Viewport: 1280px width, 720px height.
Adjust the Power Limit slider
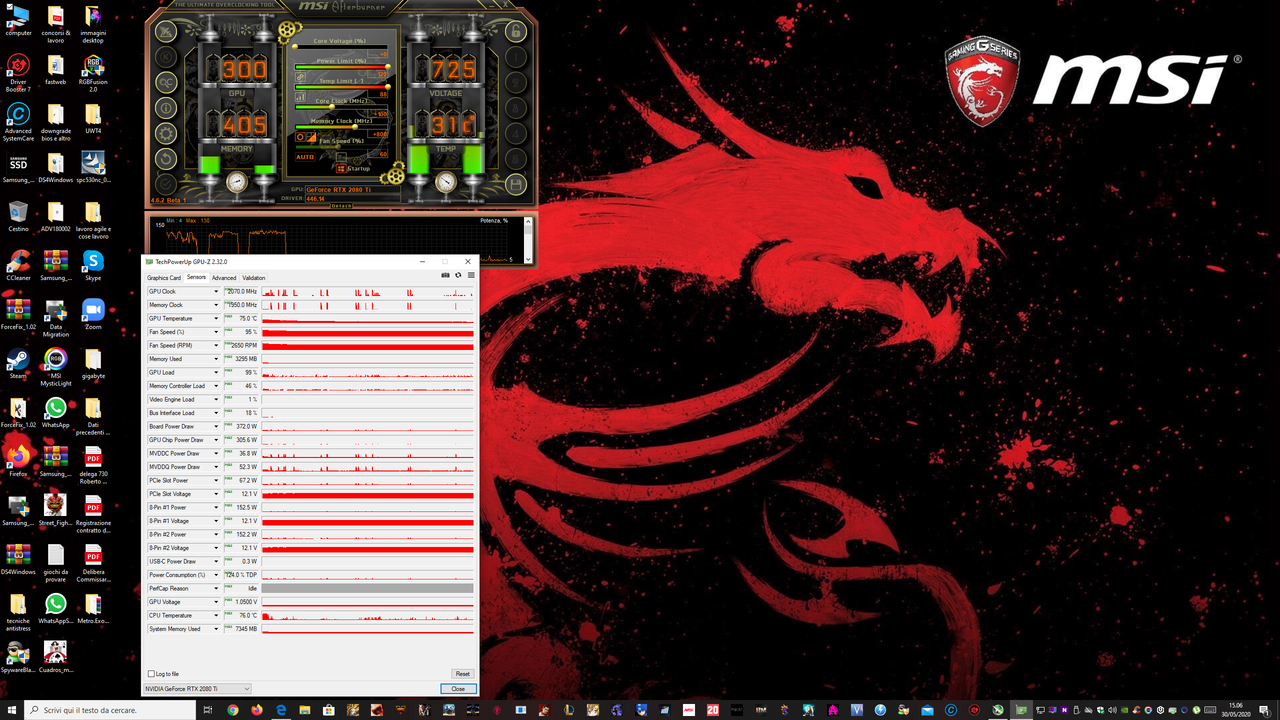click(x=342, y=67)
